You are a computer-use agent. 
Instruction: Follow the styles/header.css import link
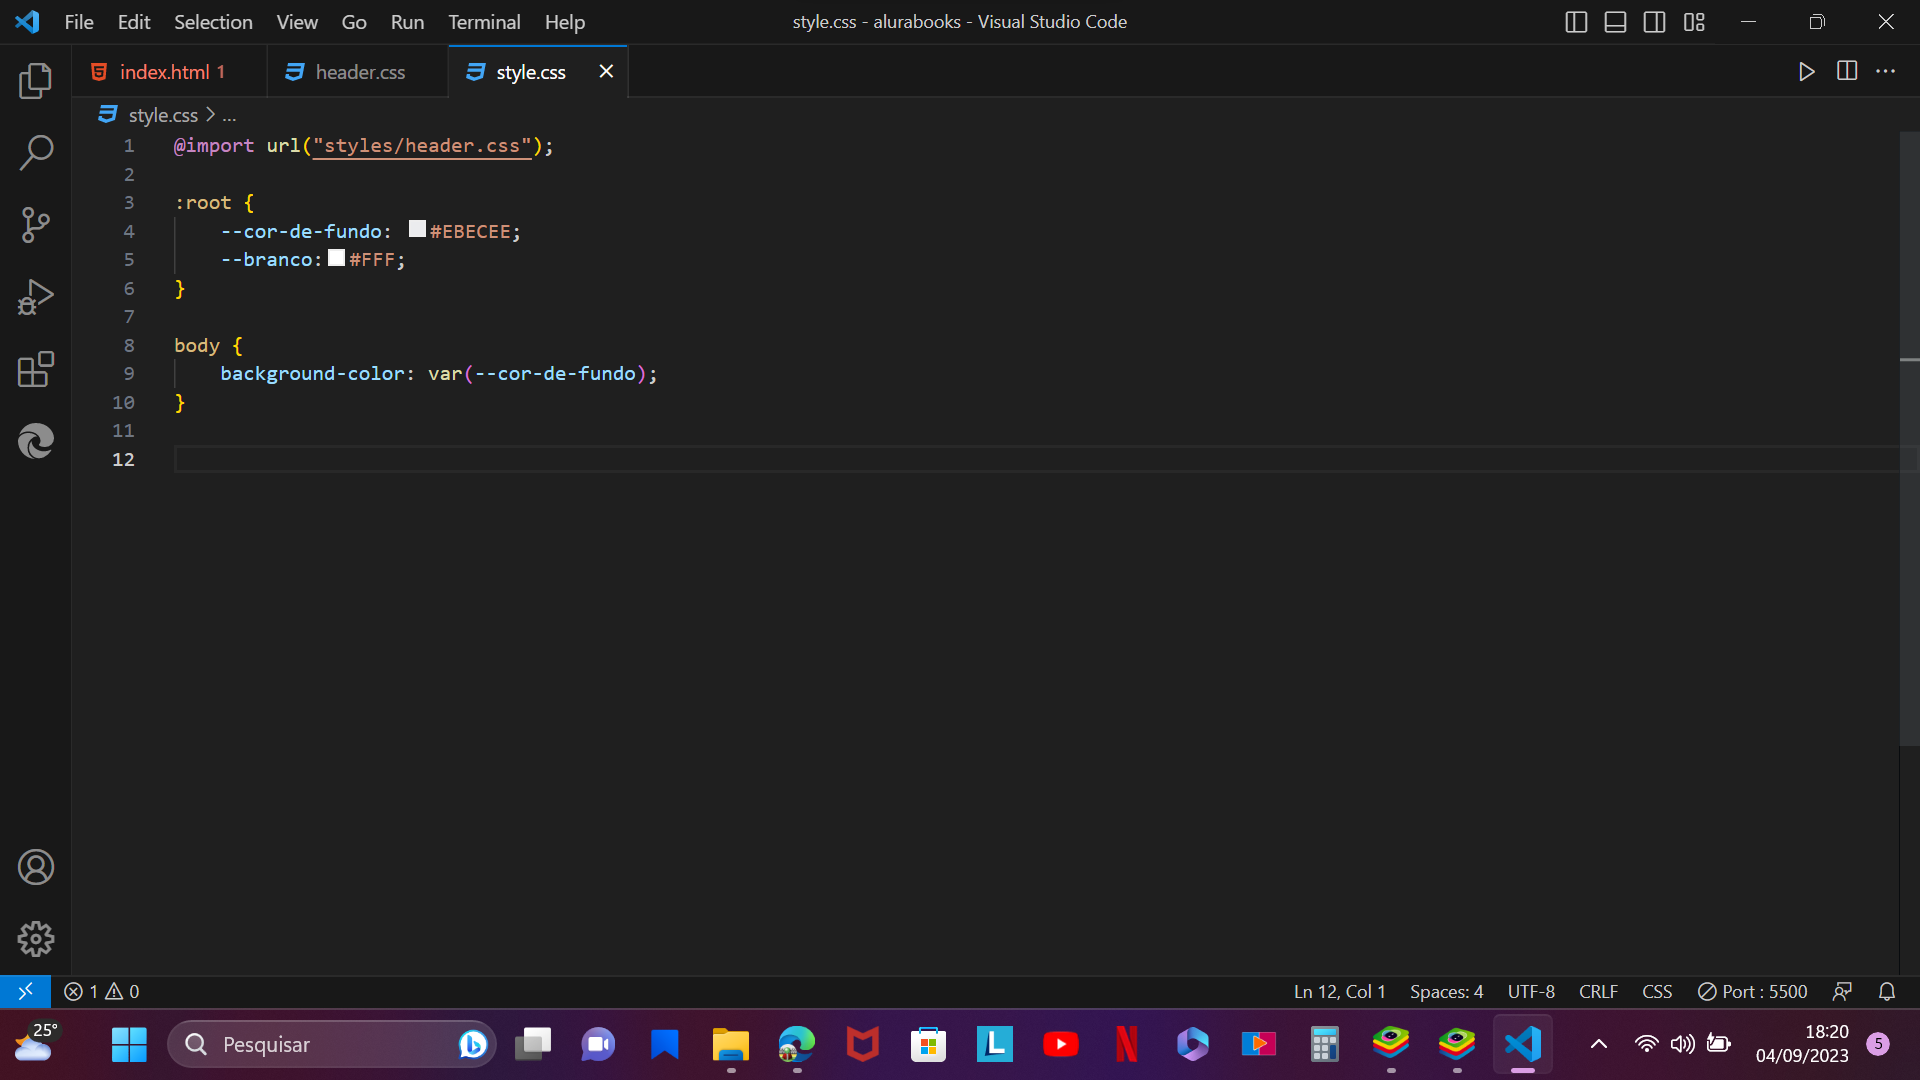[422, 146]
